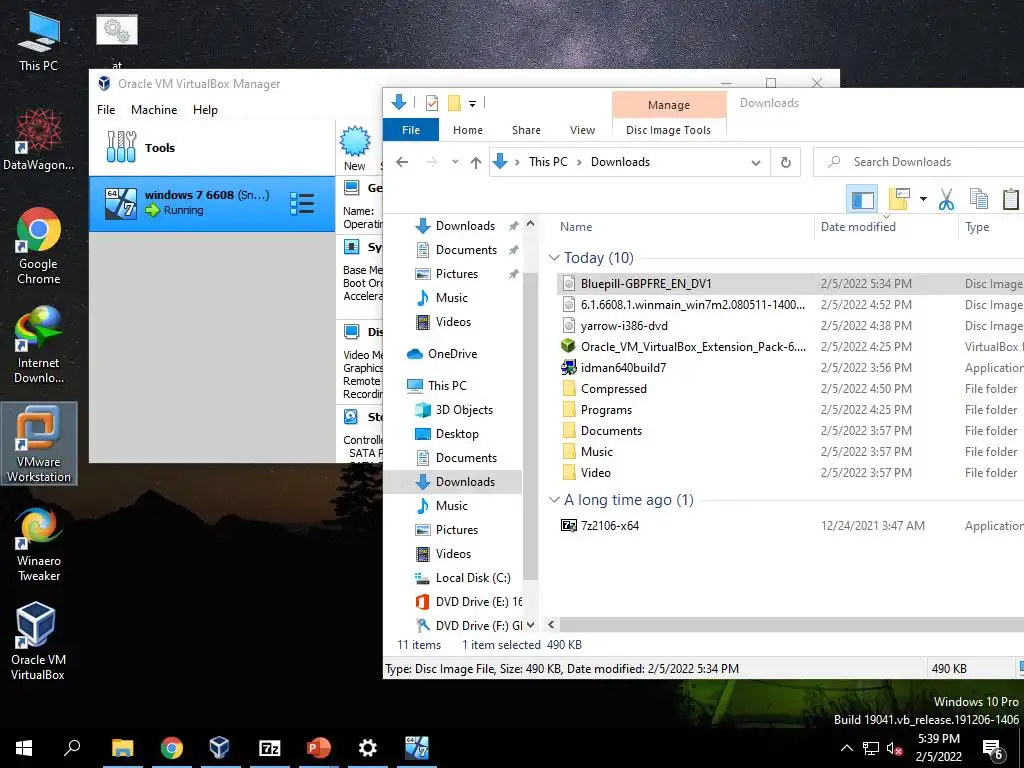Viewport: 1024px width, 768px height.
Task: Click the taskbar Search magnifier
Action: tap(72, 747)
